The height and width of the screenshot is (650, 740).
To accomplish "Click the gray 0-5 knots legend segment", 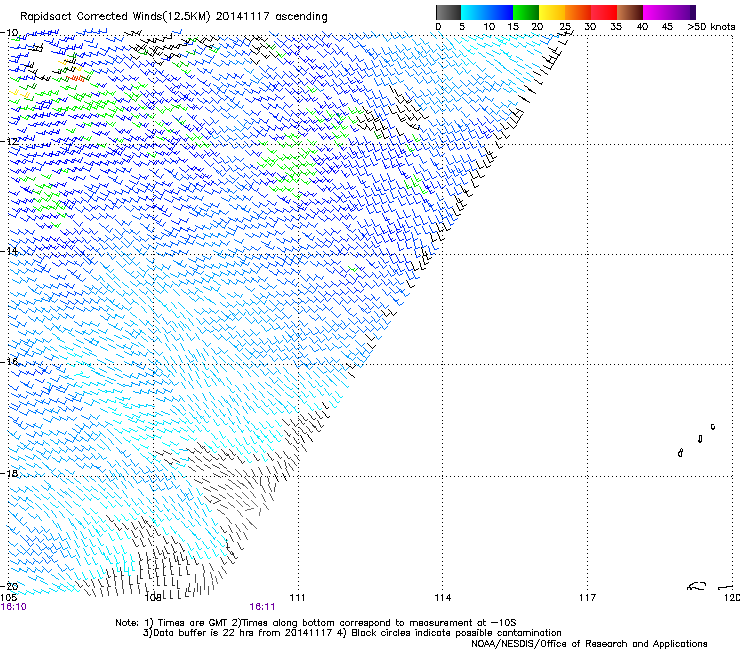I will (x=448, y=12).
